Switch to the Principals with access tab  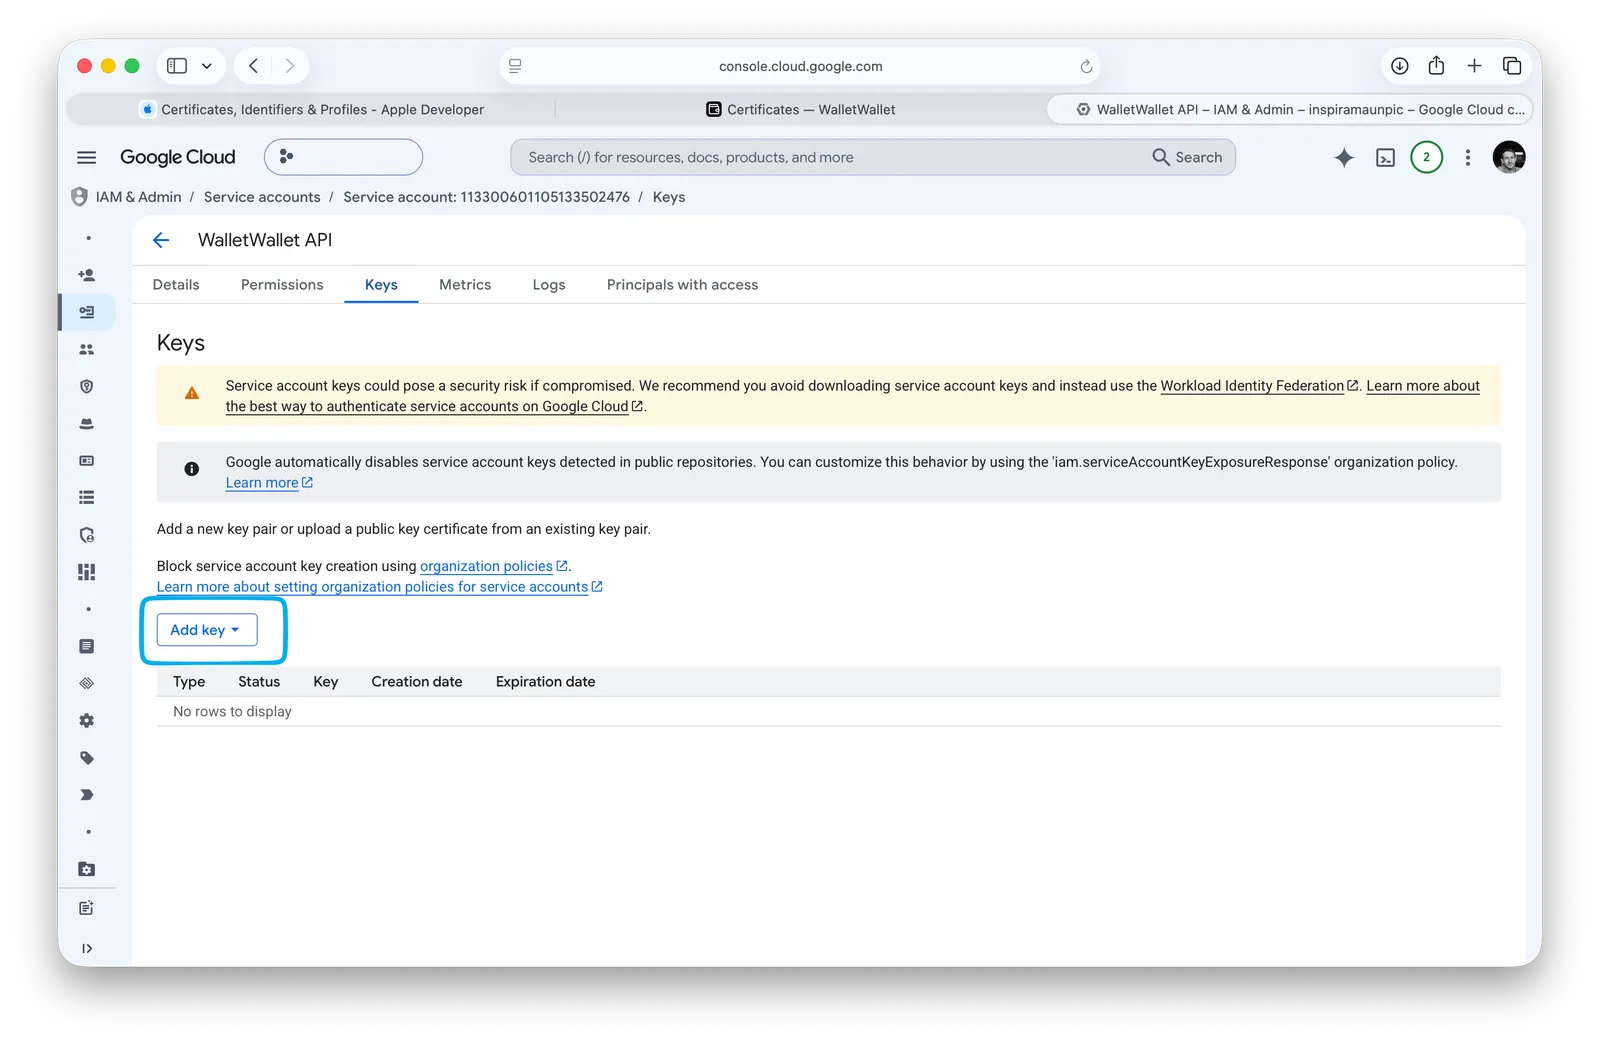click(682, 285)
